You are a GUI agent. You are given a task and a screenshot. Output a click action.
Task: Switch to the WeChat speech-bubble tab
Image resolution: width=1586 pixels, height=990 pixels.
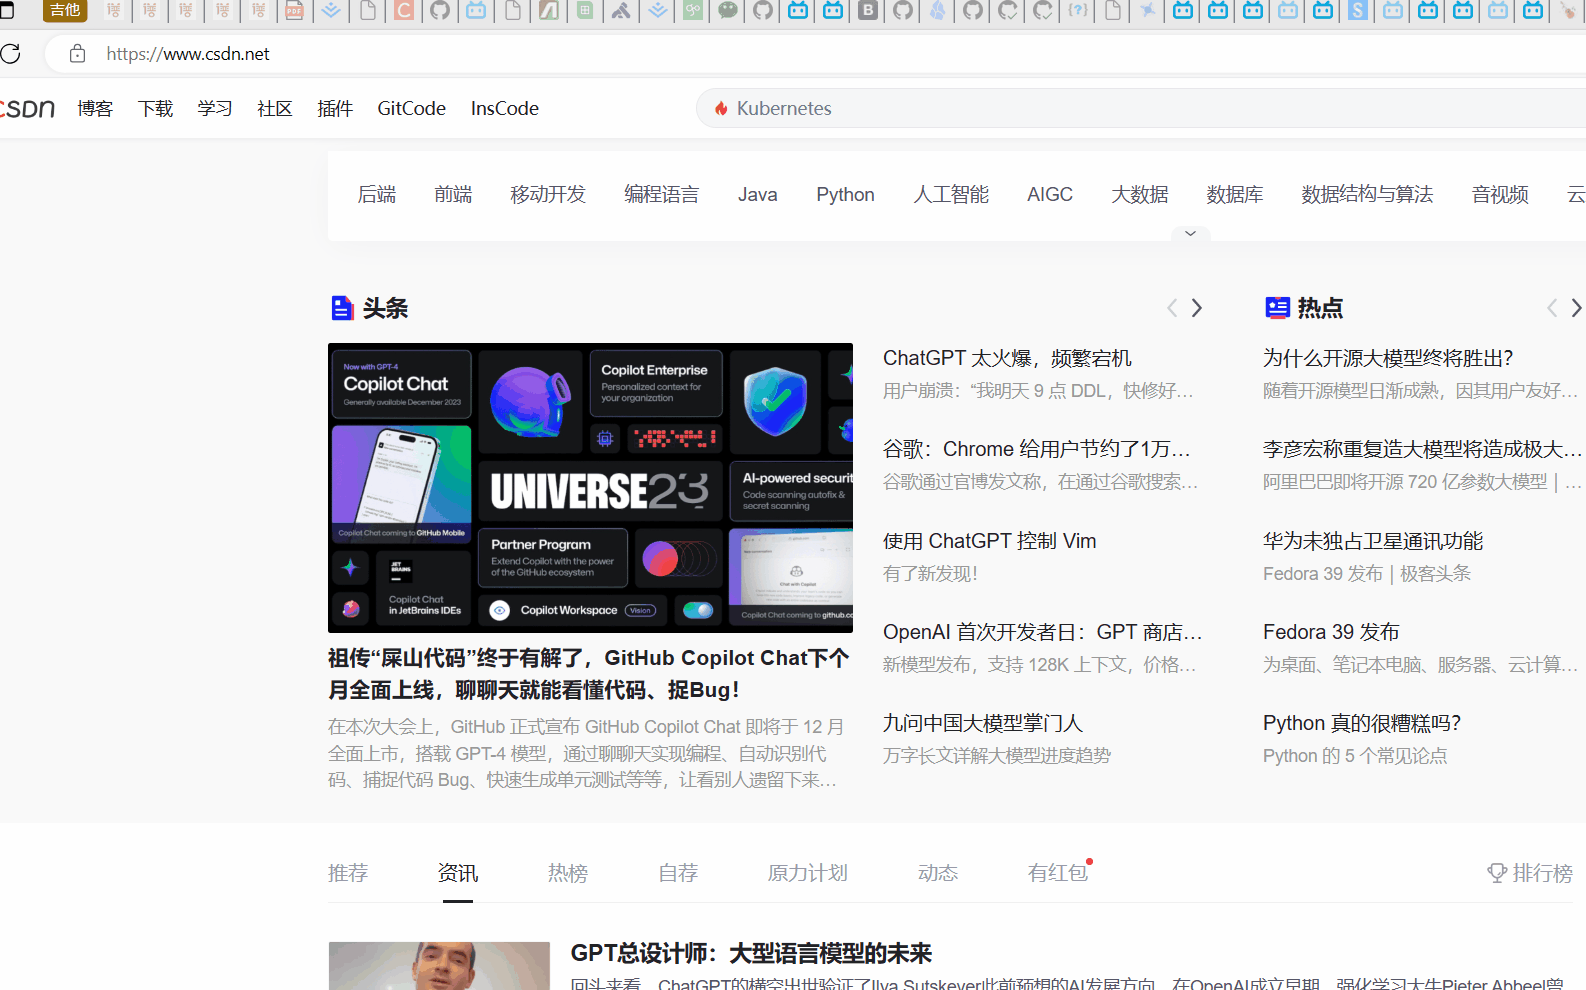coord(728,11)
